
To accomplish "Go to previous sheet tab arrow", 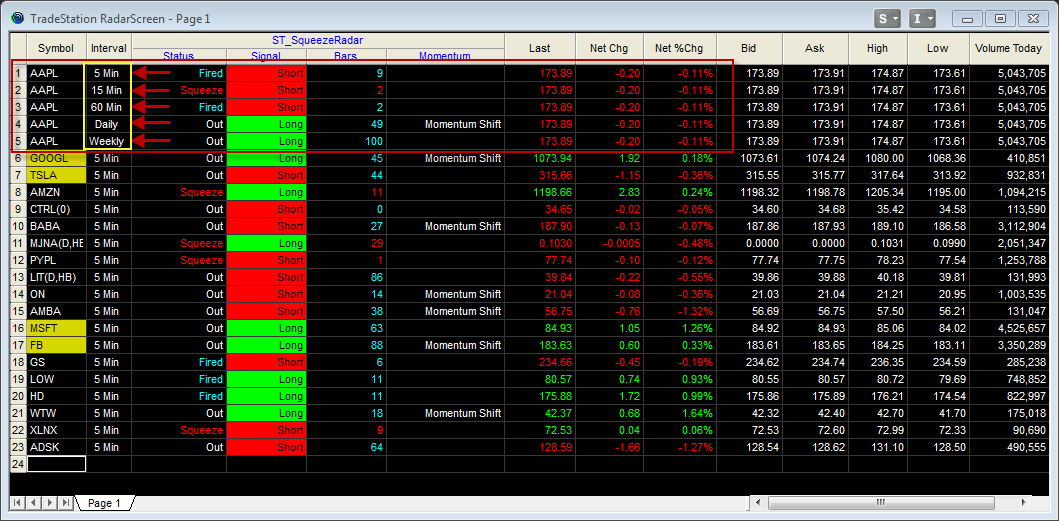I will point(34,503).
